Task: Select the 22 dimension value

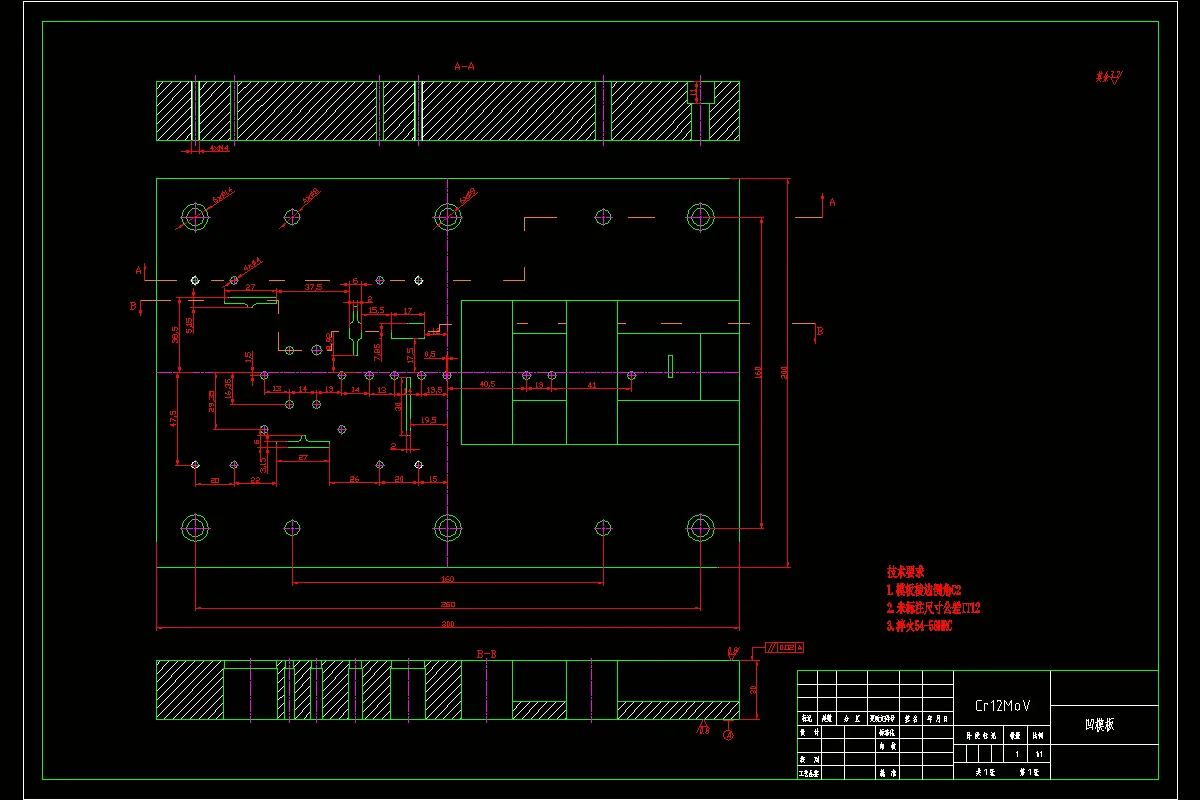Action: coord(255,480)
